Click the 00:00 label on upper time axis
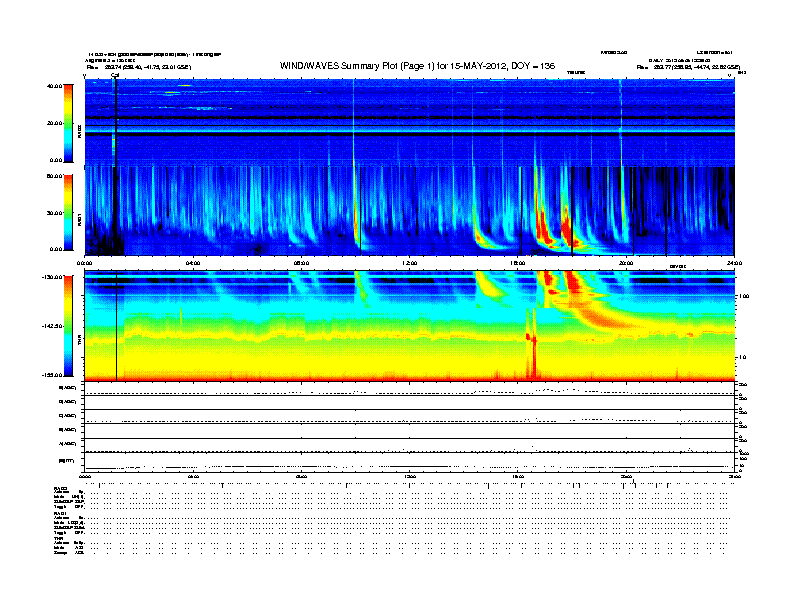The width and height of the screenshot is (792, 612). pos(84,263)
